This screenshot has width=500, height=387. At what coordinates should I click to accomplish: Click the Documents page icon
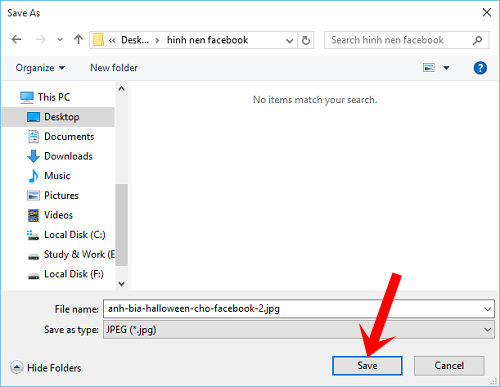pos(33,137)
